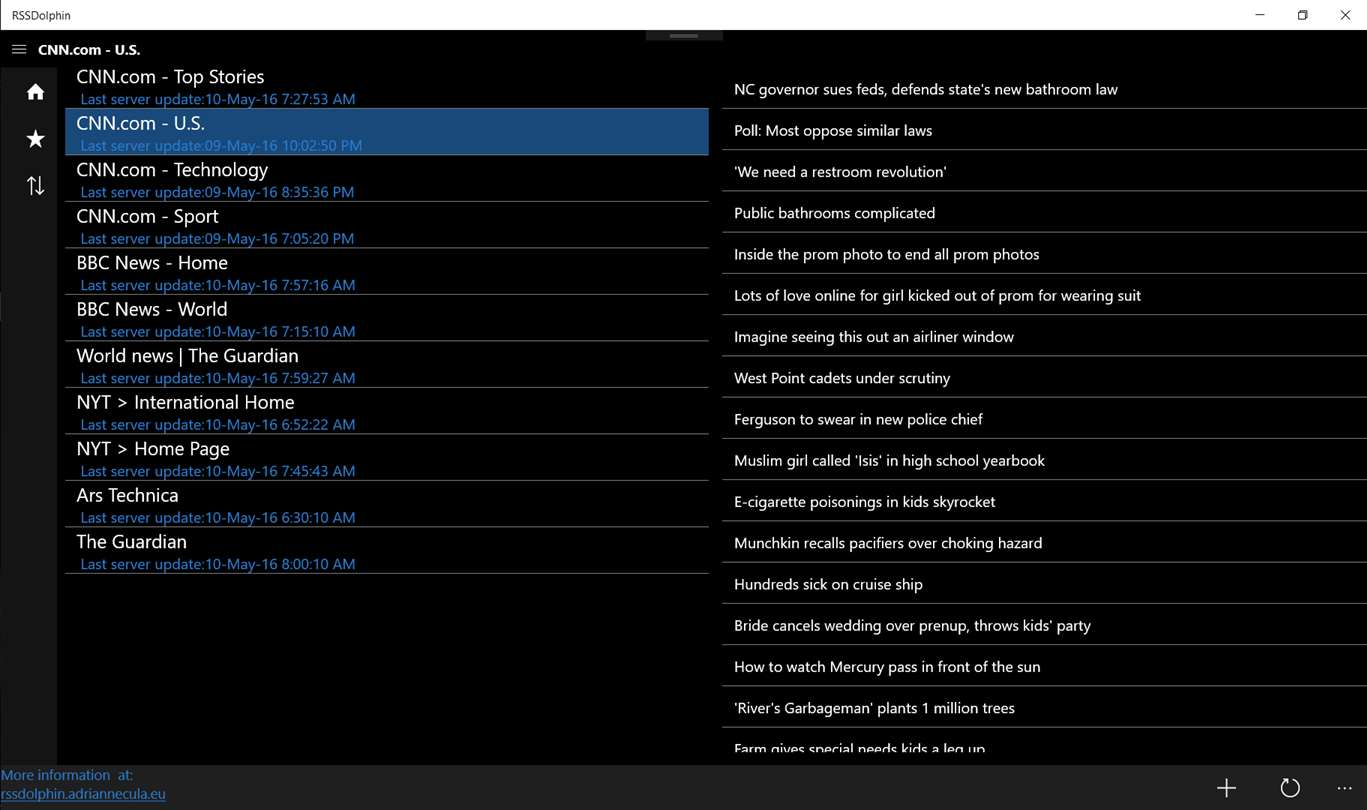
Task: Go to the Home view
Action: point(35,92)
